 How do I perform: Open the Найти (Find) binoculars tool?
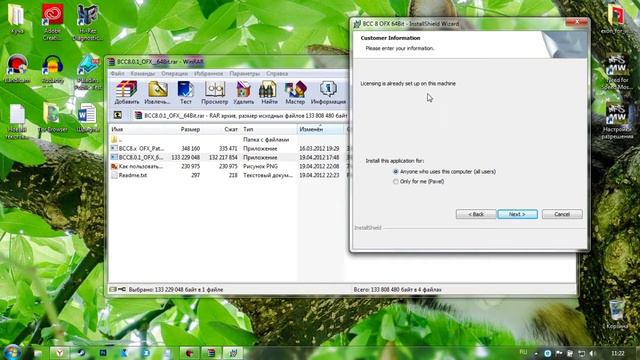click(269, 93)
